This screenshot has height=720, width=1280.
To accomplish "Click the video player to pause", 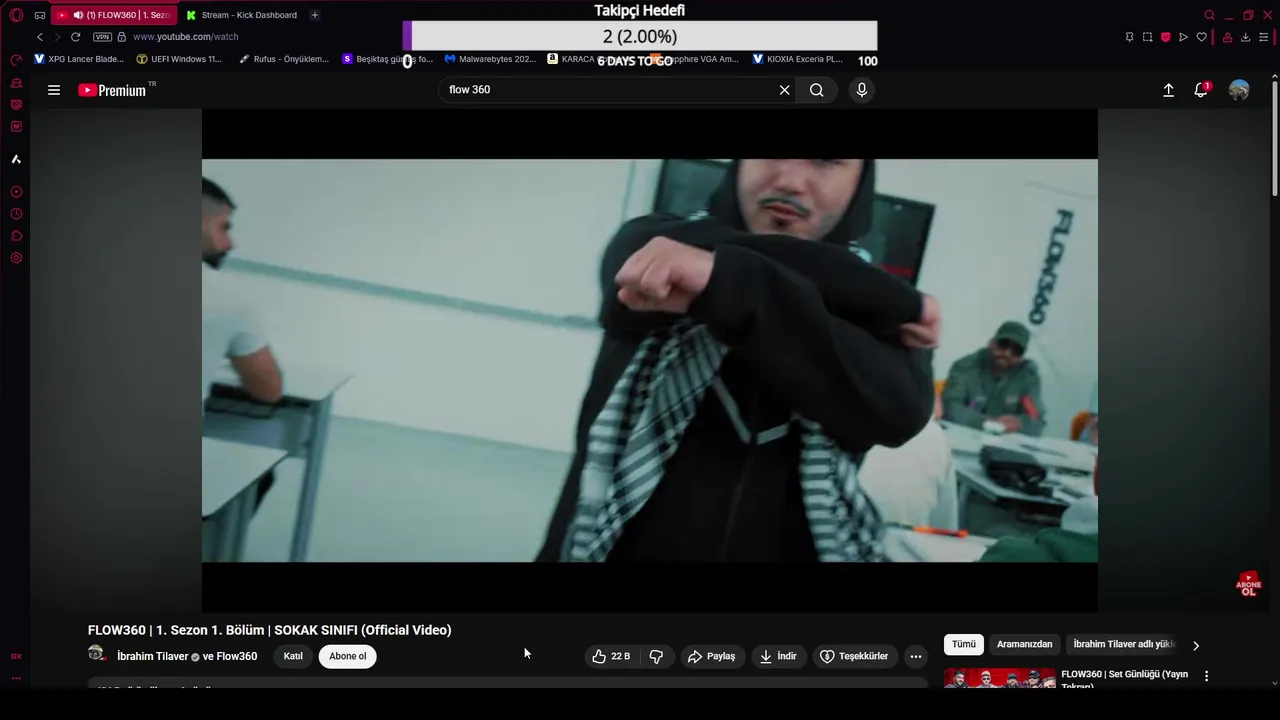I will tap(649, 360).
